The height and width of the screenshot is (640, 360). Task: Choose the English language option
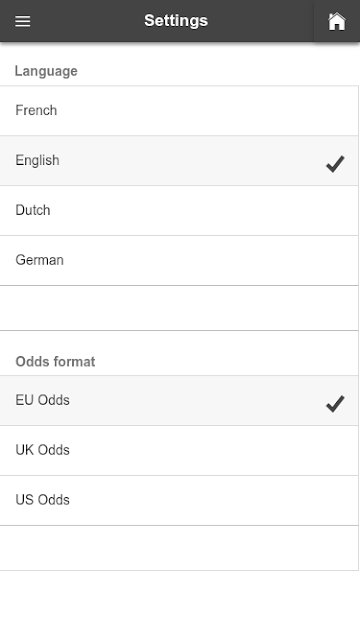(179, 161)
